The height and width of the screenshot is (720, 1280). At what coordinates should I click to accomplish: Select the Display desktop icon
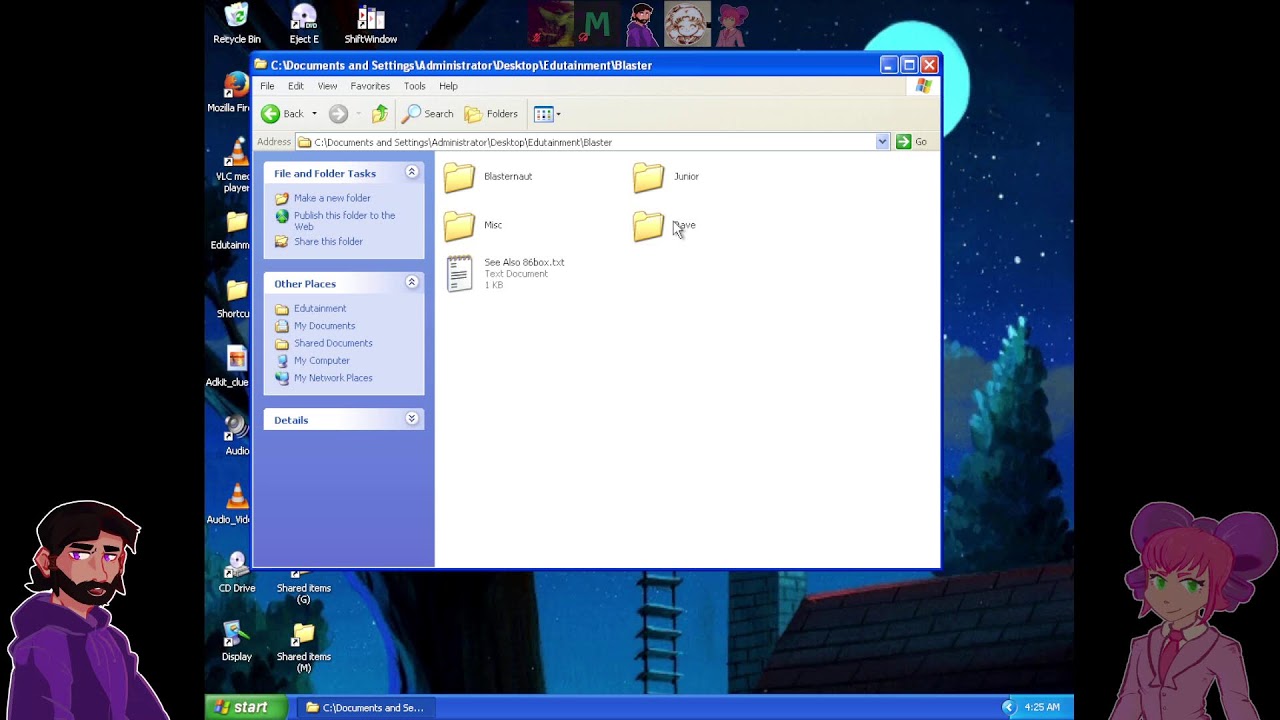tap(237, 641)
